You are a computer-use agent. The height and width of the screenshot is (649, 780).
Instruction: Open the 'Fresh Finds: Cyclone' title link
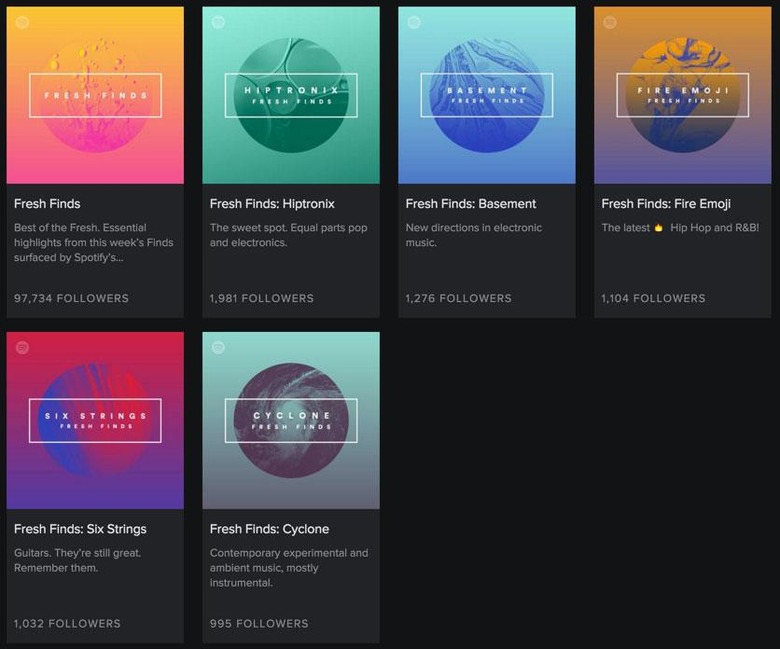tap(269, 529)
